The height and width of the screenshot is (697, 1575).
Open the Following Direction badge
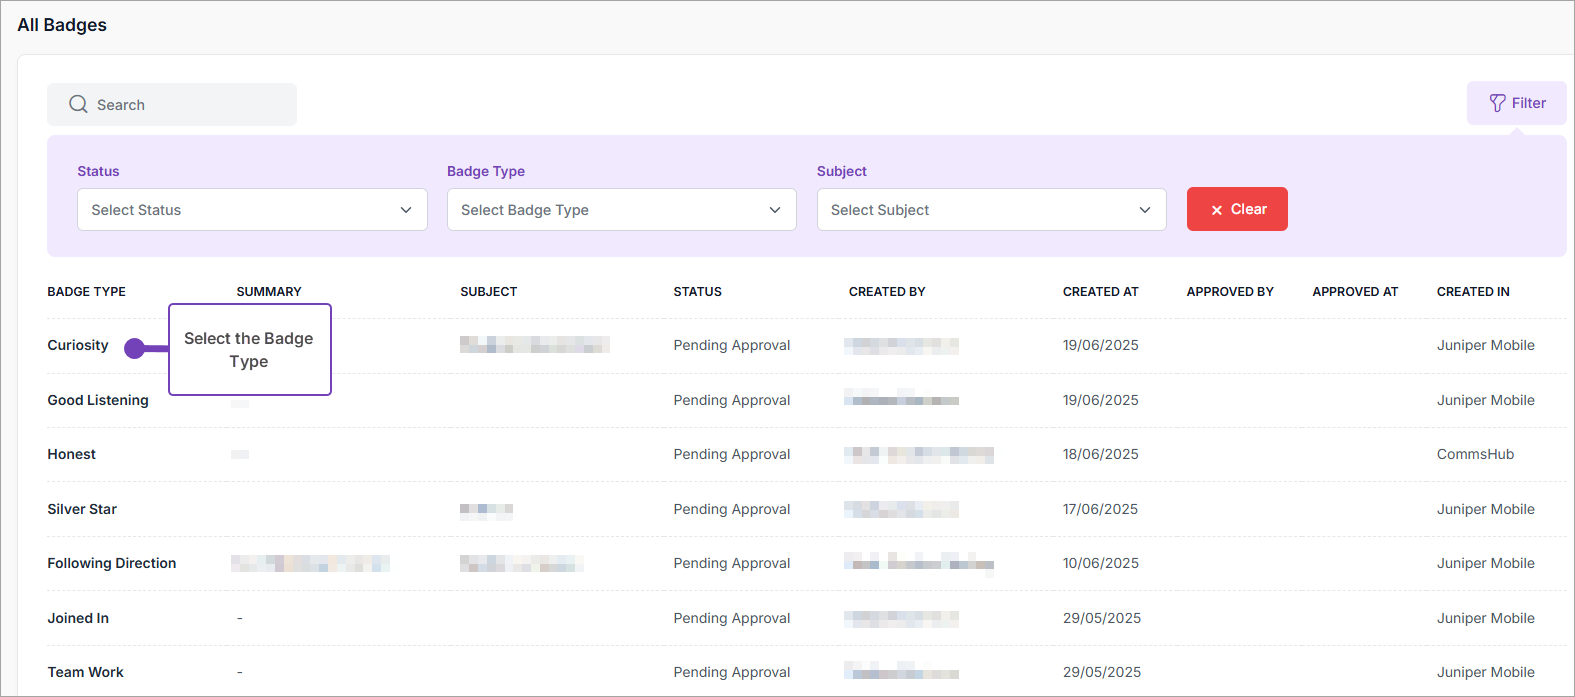[112, 563]
